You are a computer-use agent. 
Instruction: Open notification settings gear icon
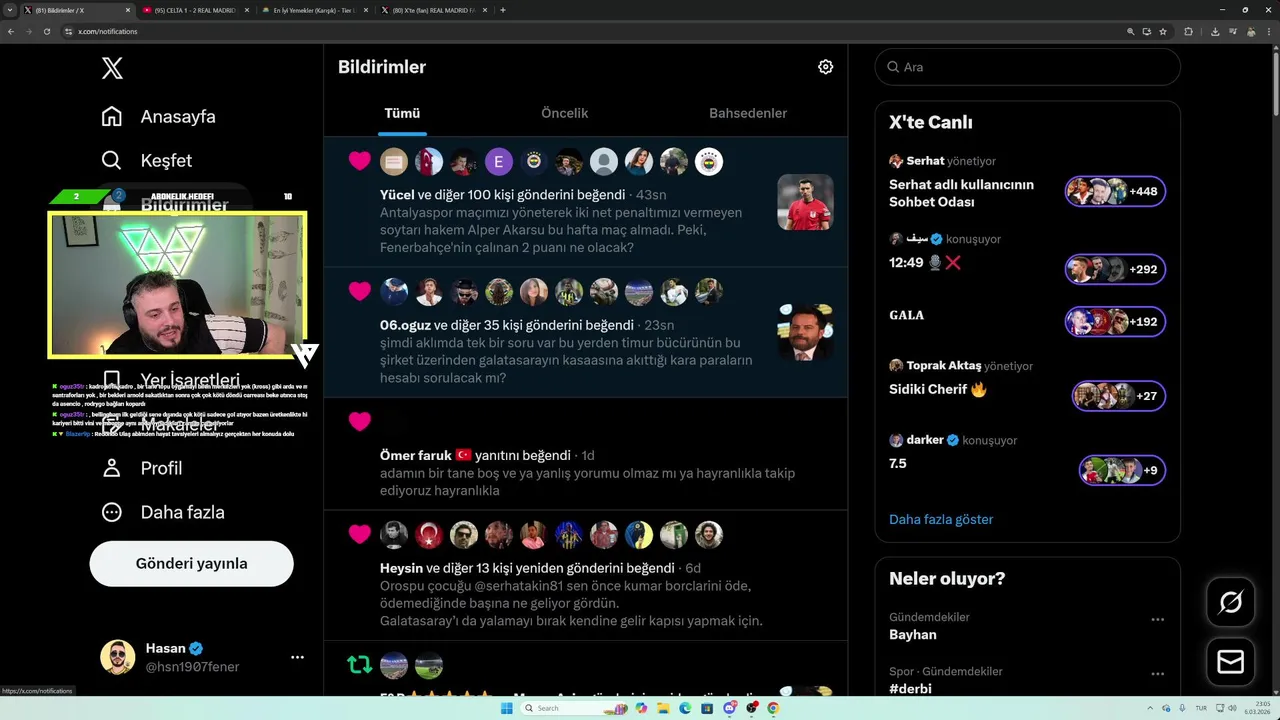click(825, 67)
